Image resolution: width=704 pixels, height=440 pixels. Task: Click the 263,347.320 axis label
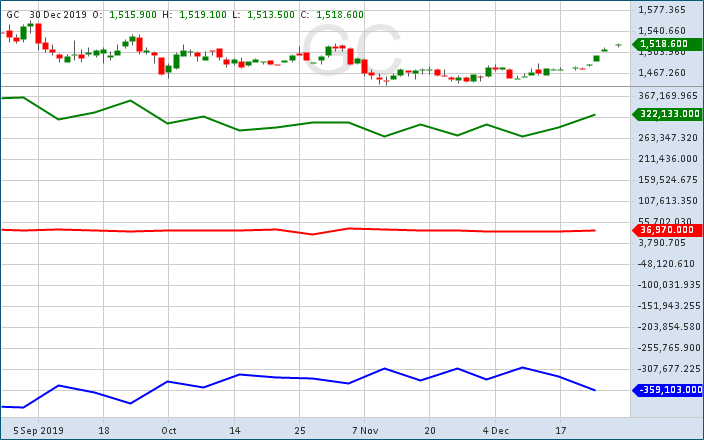point(668,137)
